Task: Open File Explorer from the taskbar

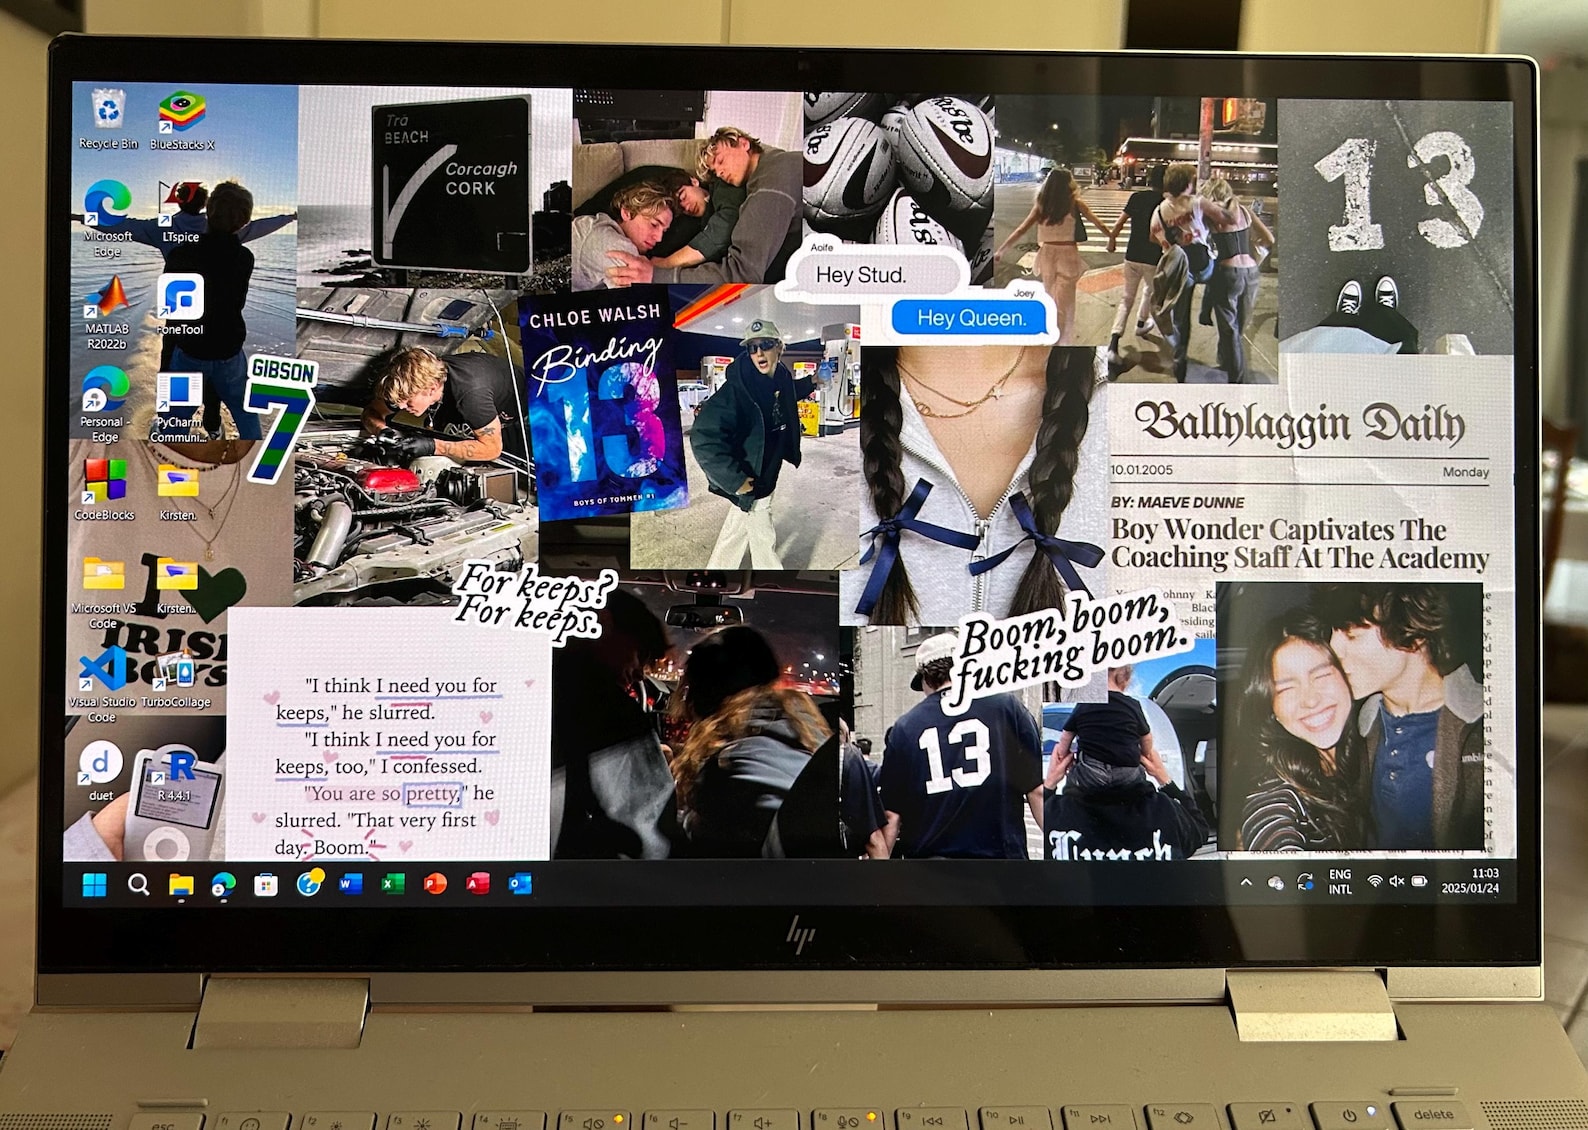Action: (x=181, y=884)
